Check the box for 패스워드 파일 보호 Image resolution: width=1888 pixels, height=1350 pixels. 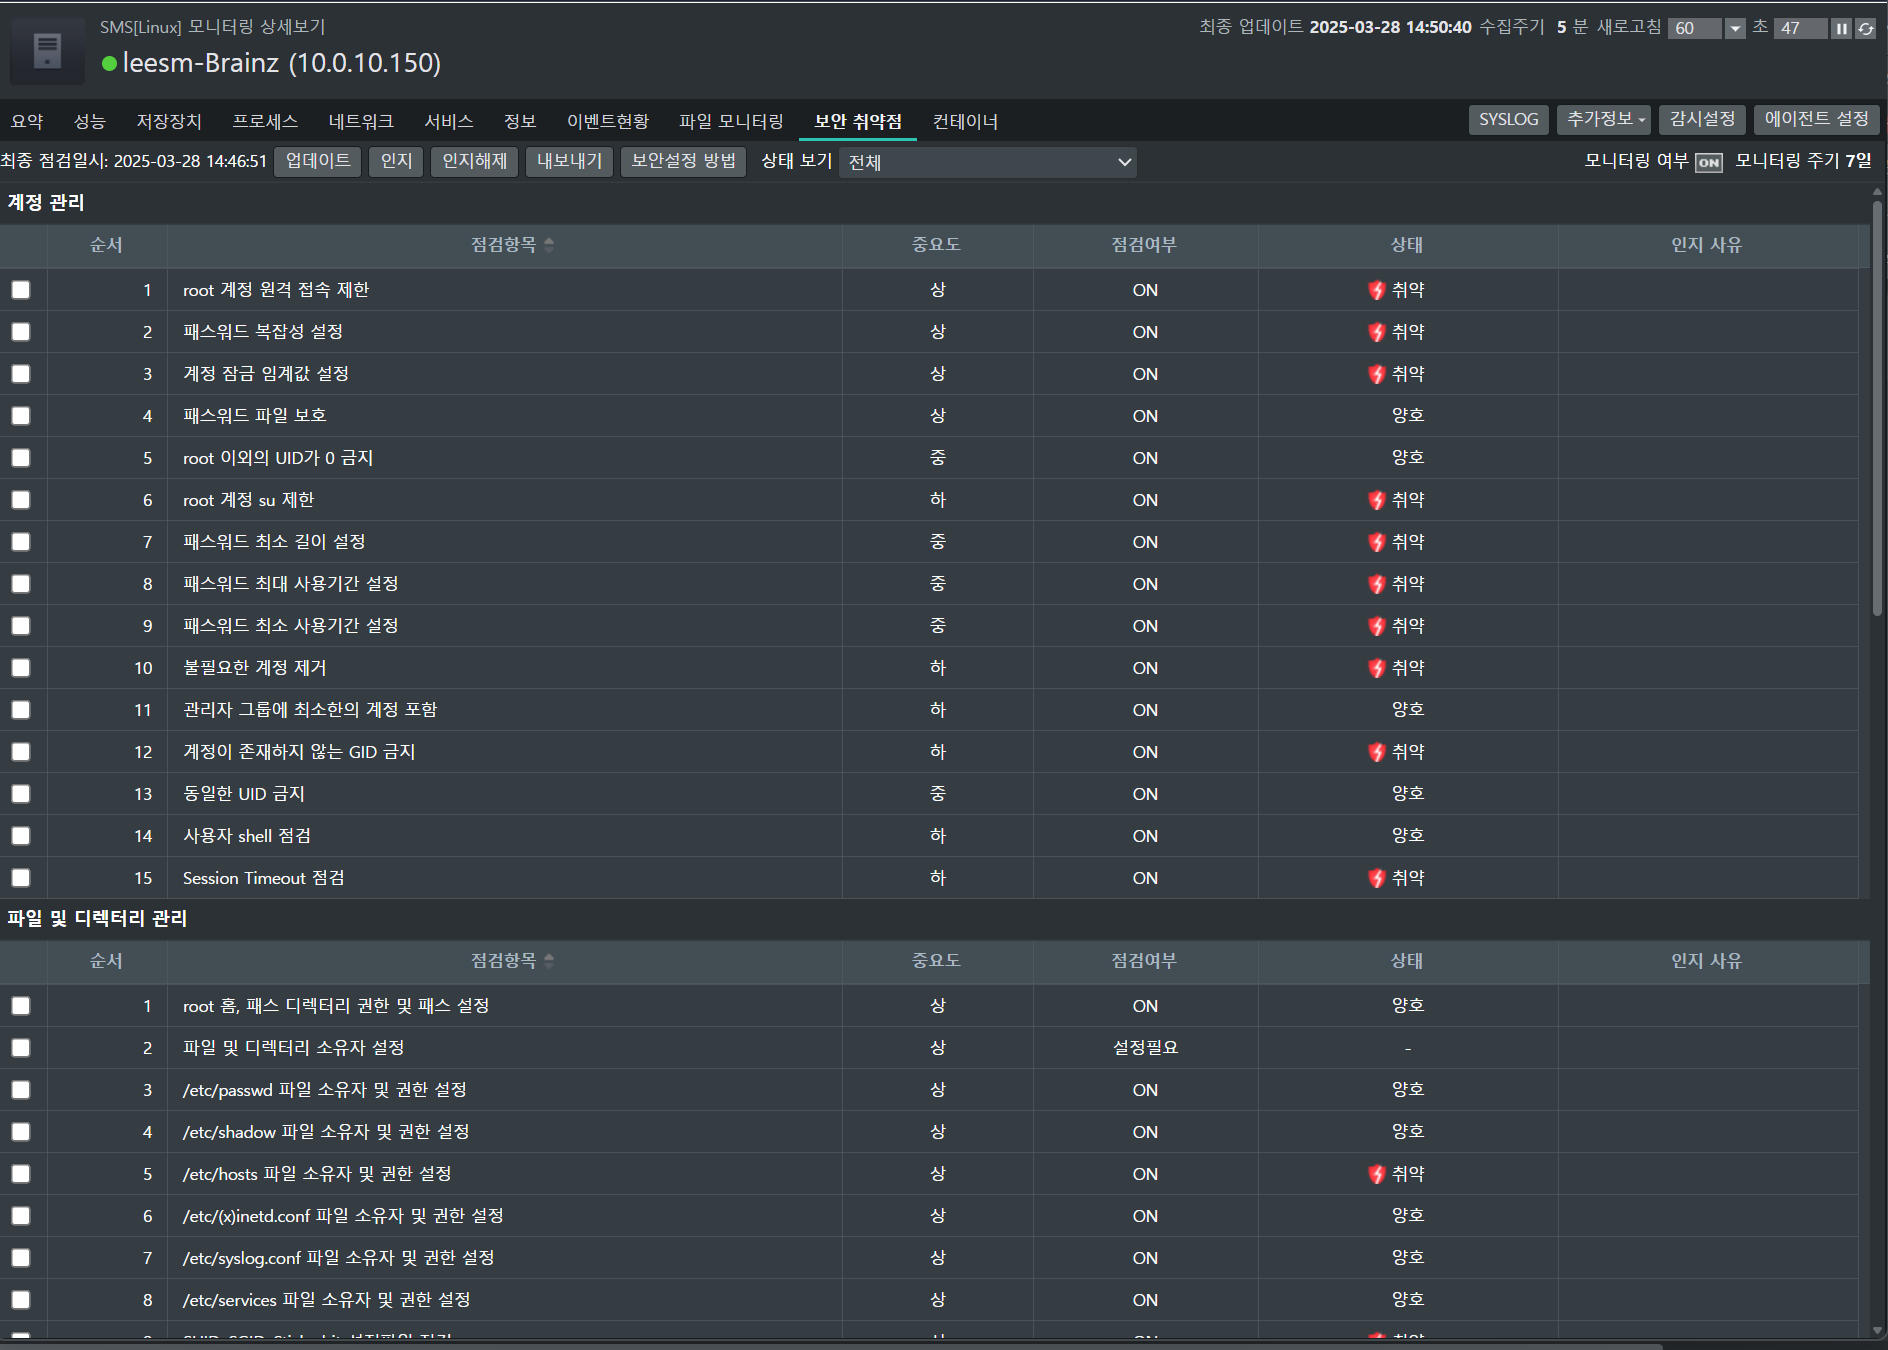pos(21,416)
